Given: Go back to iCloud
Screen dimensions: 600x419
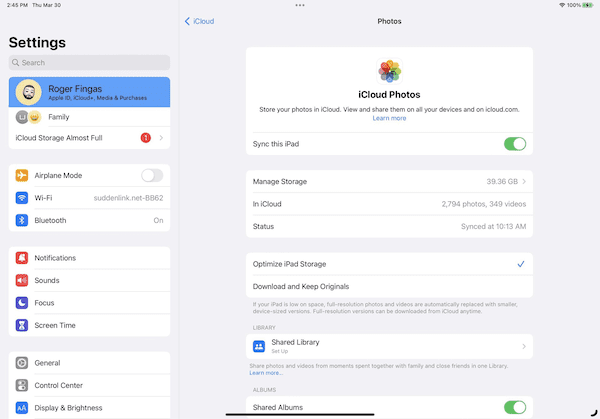Looking at the screenshot, I should pyautogui.click(x=199, y=21).
